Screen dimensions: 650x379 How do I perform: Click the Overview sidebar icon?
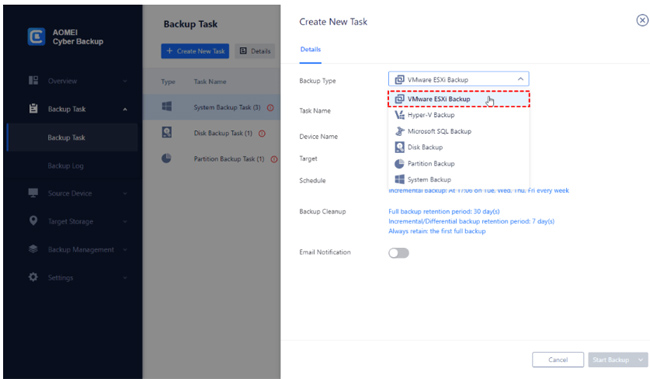(x=33, y=80)
